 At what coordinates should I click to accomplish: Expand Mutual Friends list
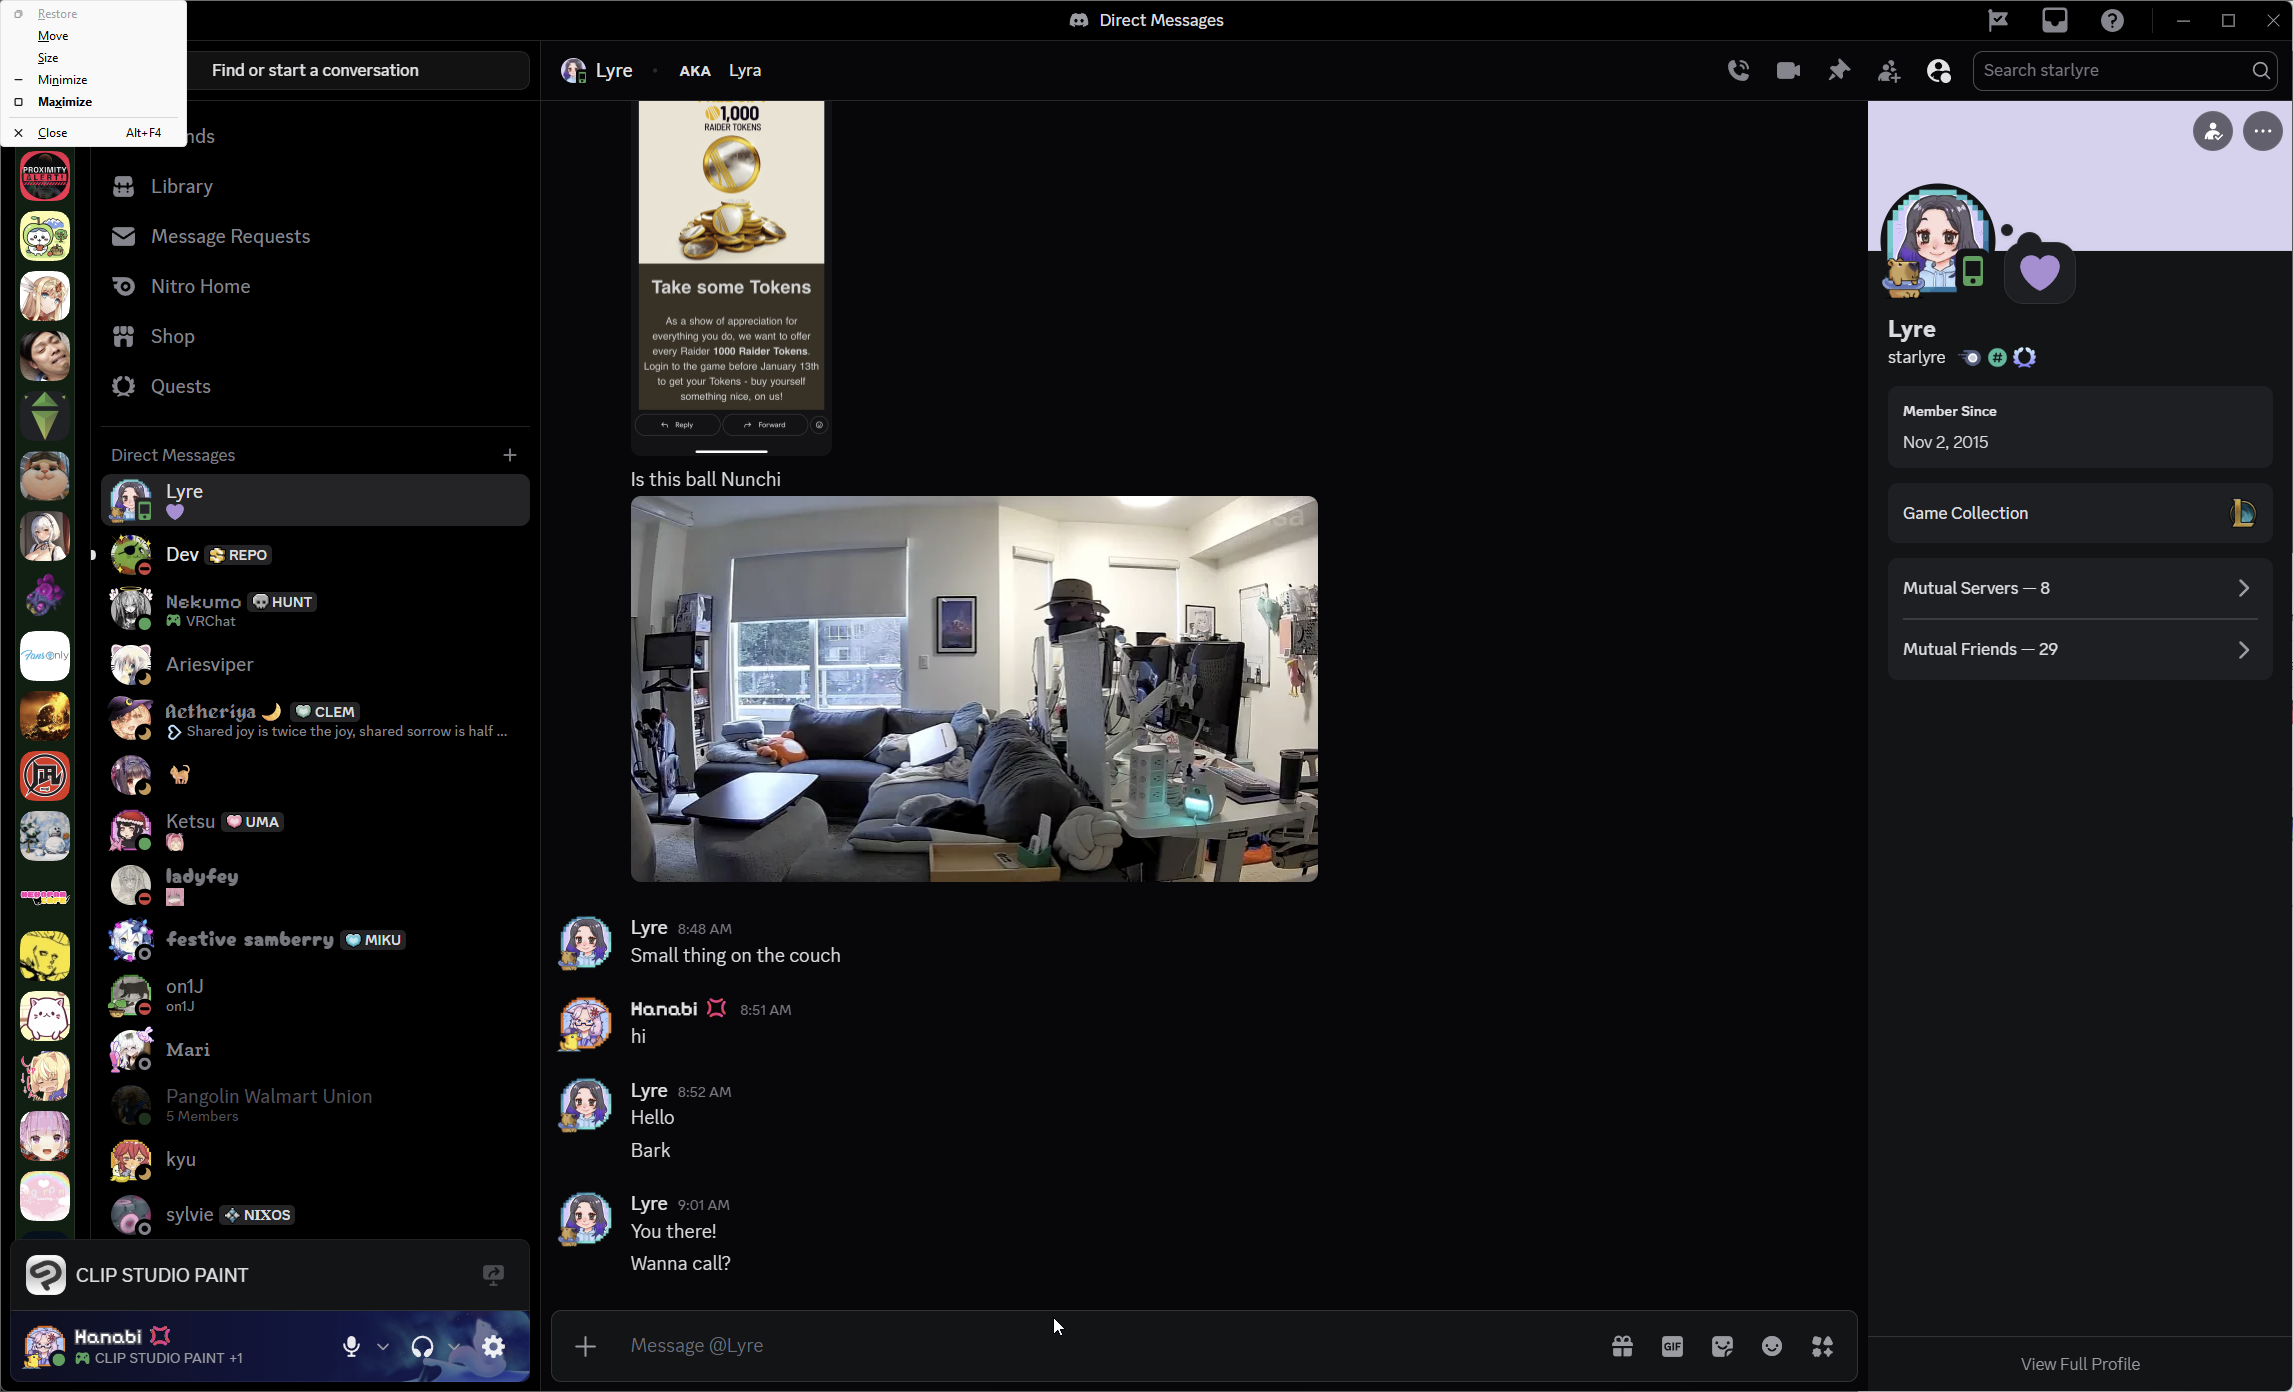(2079, 649)
